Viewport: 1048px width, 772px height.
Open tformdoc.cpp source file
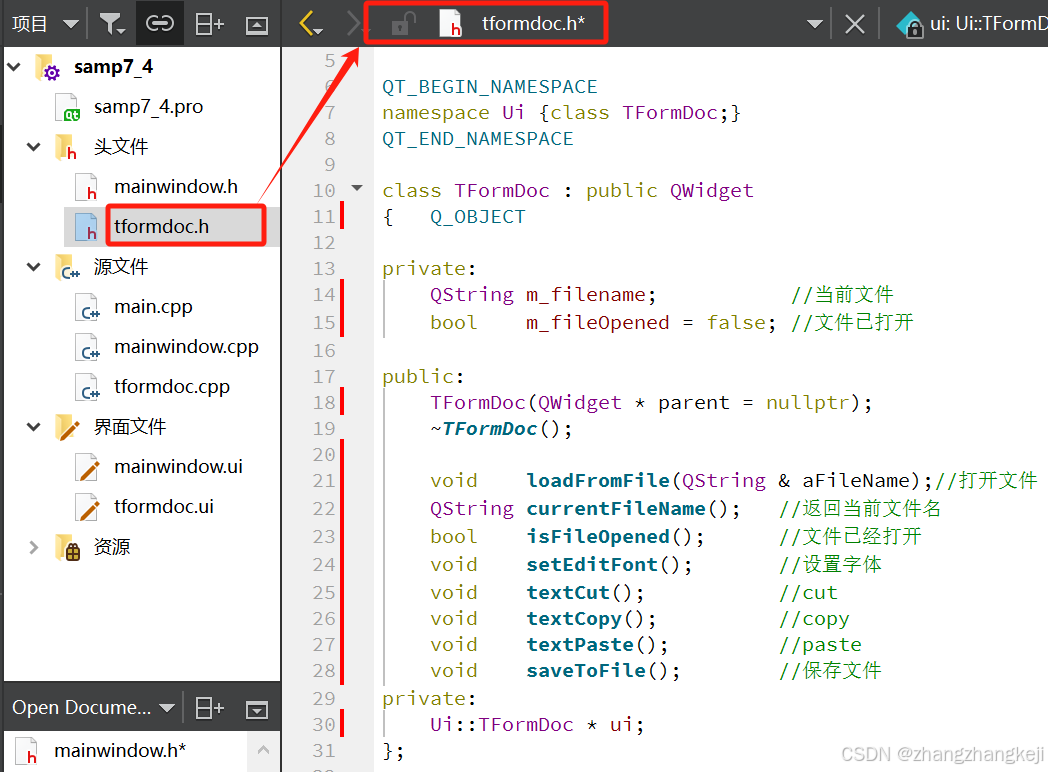click(172, 387)
